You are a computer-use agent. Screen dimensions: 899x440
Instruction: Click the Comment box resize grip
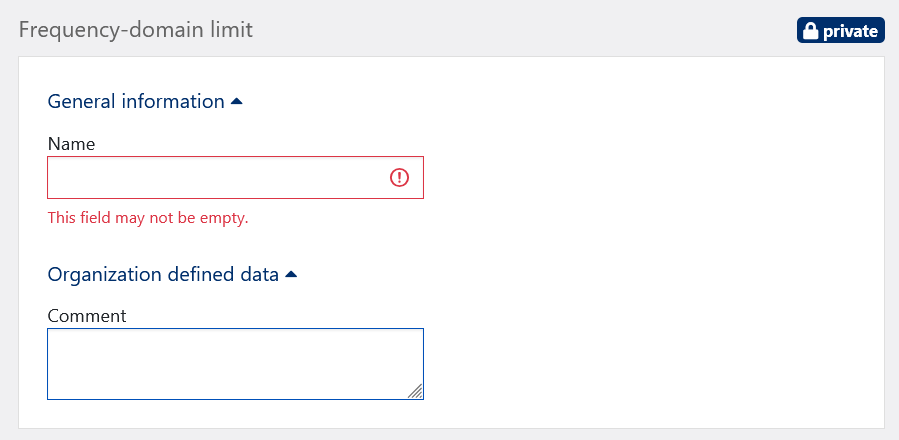[x=415, y=391]
